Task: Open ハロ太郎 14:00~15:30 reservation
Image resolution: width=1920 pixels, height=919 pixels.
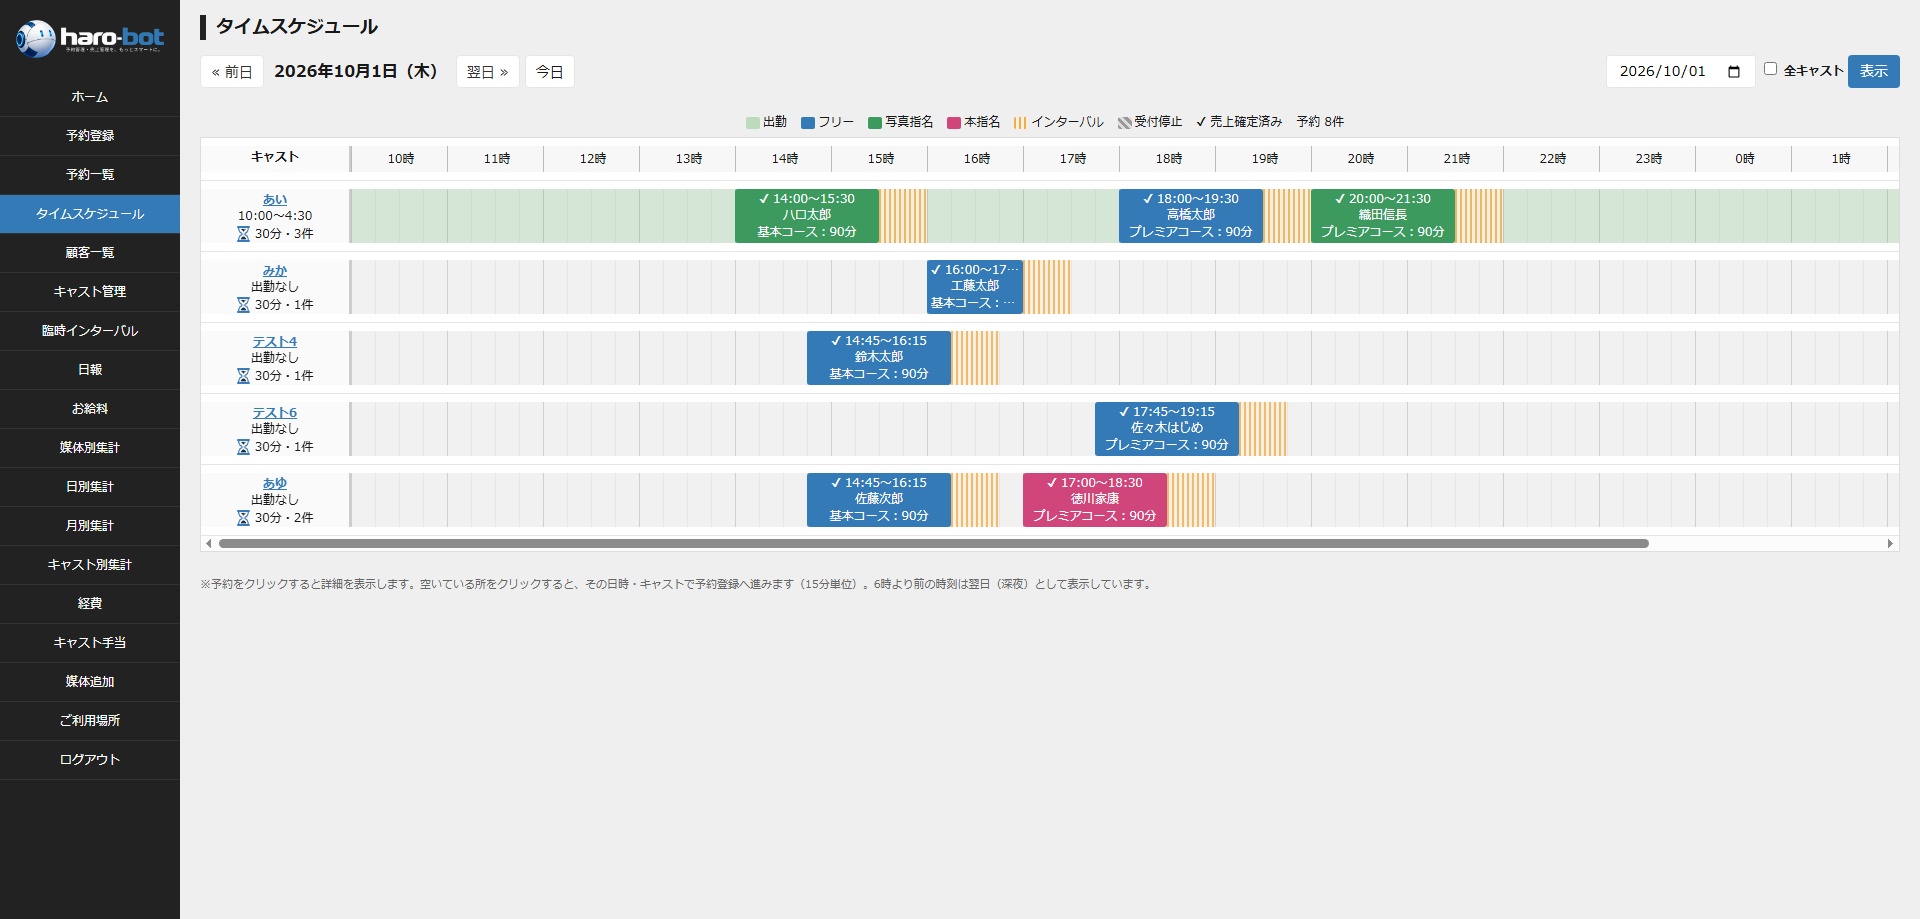Action: point(807,216)
